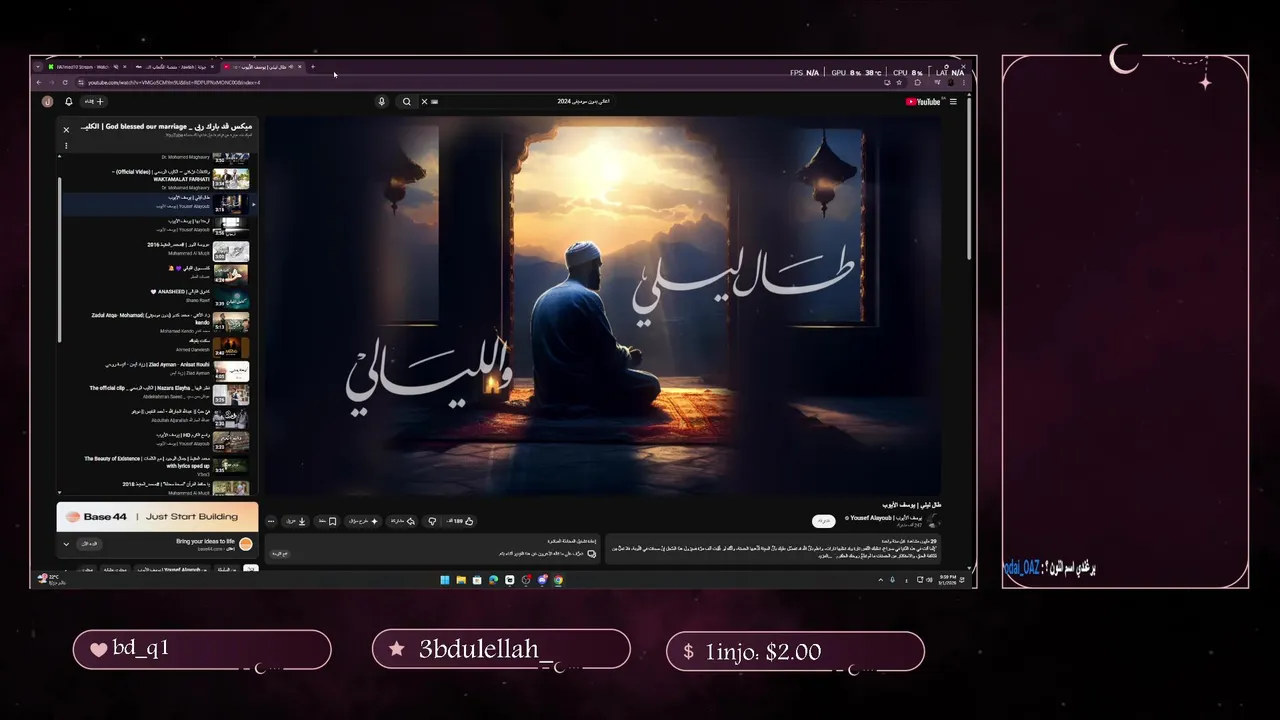Clear the search box with X
Screen dimensions: 1280x720
pos(424,101)
